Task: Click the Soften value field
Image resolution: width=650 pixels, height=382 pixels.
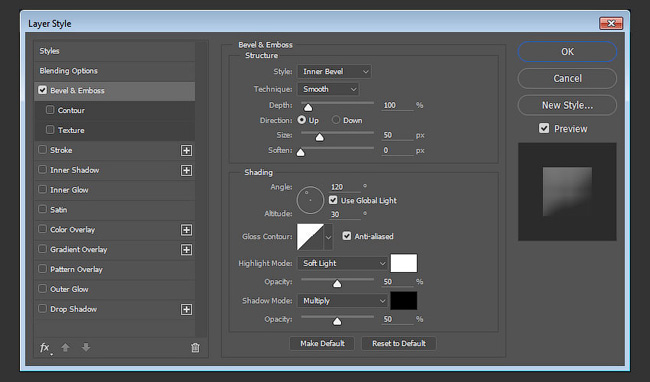Action: [x=397, y=150]
